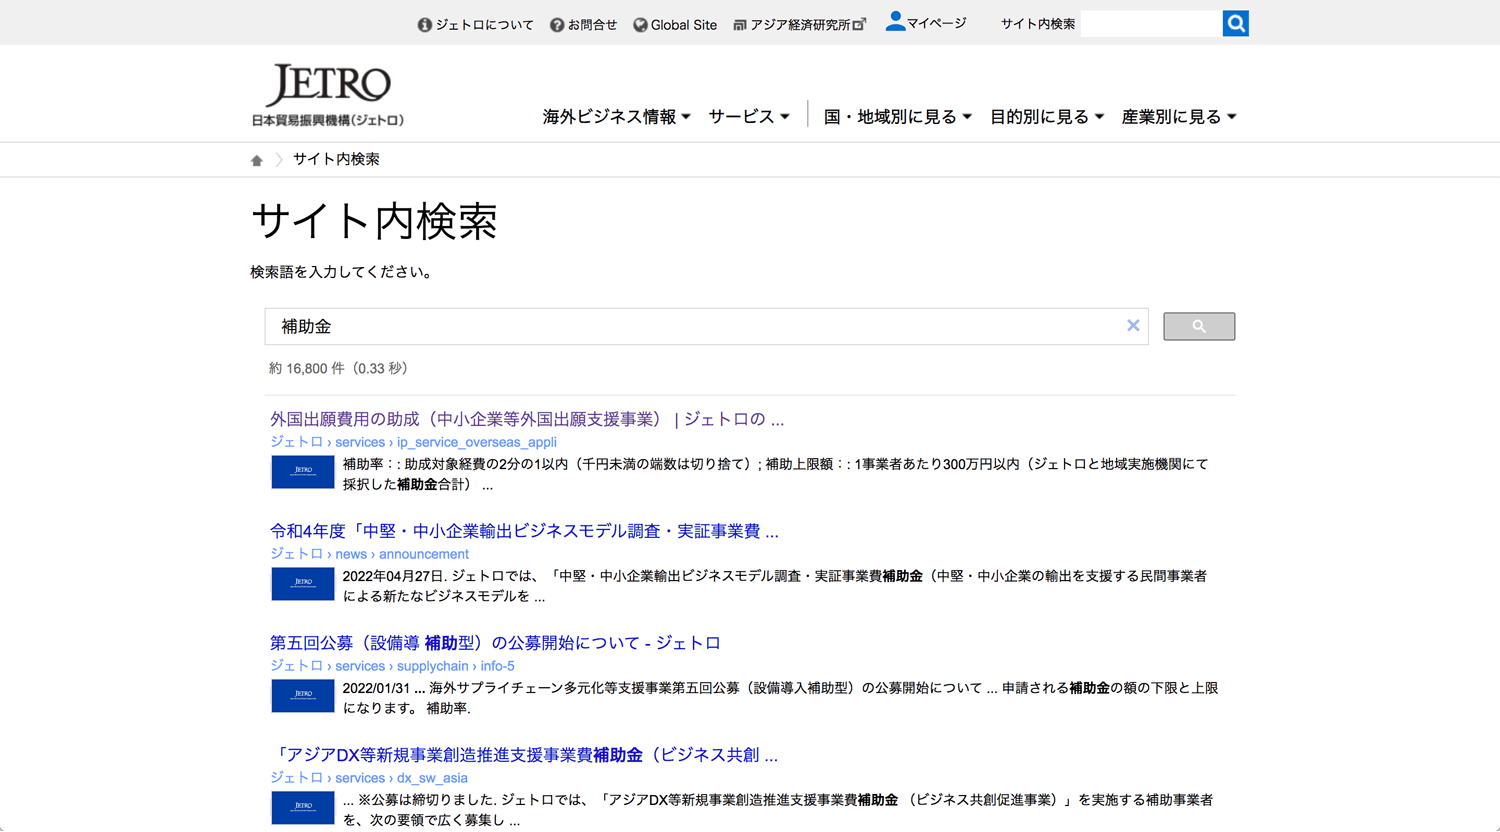Click URL path supplychain › info-5

click(456, 666)
